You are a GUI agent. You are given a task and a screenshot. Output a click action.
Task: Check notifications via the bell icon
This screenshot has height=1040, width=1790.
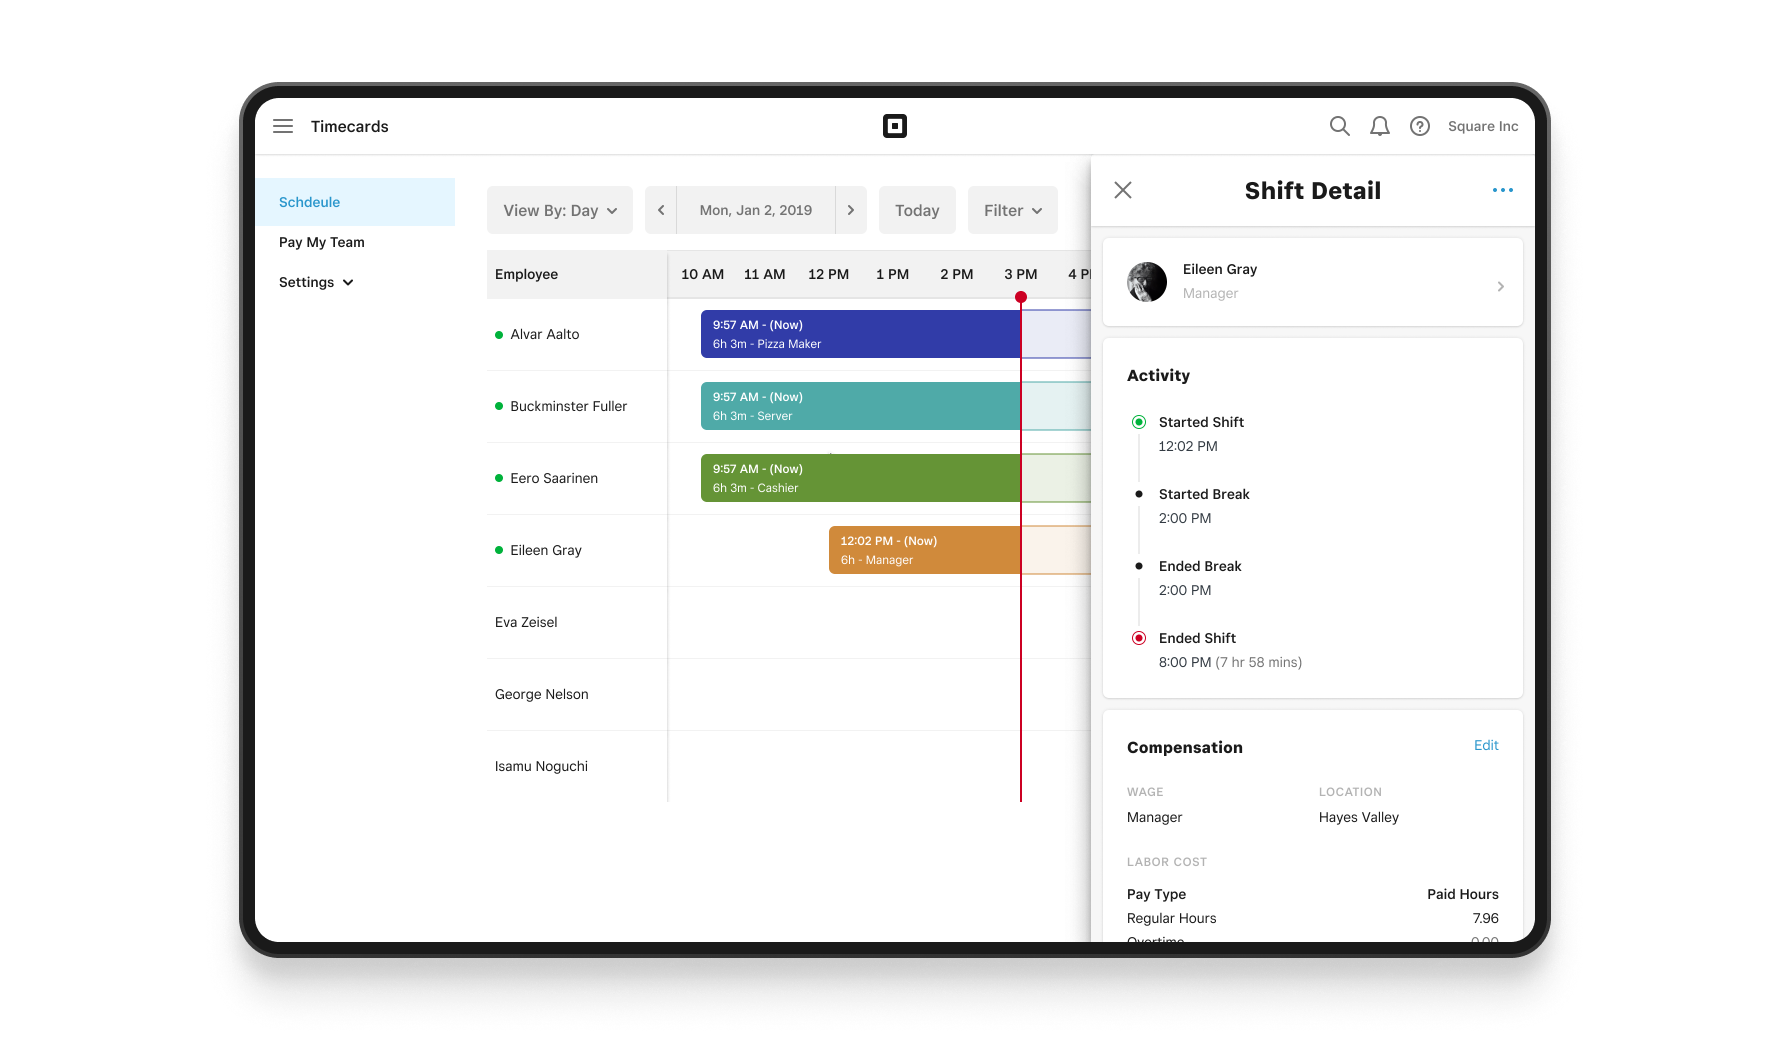[x=1380, y=126]
